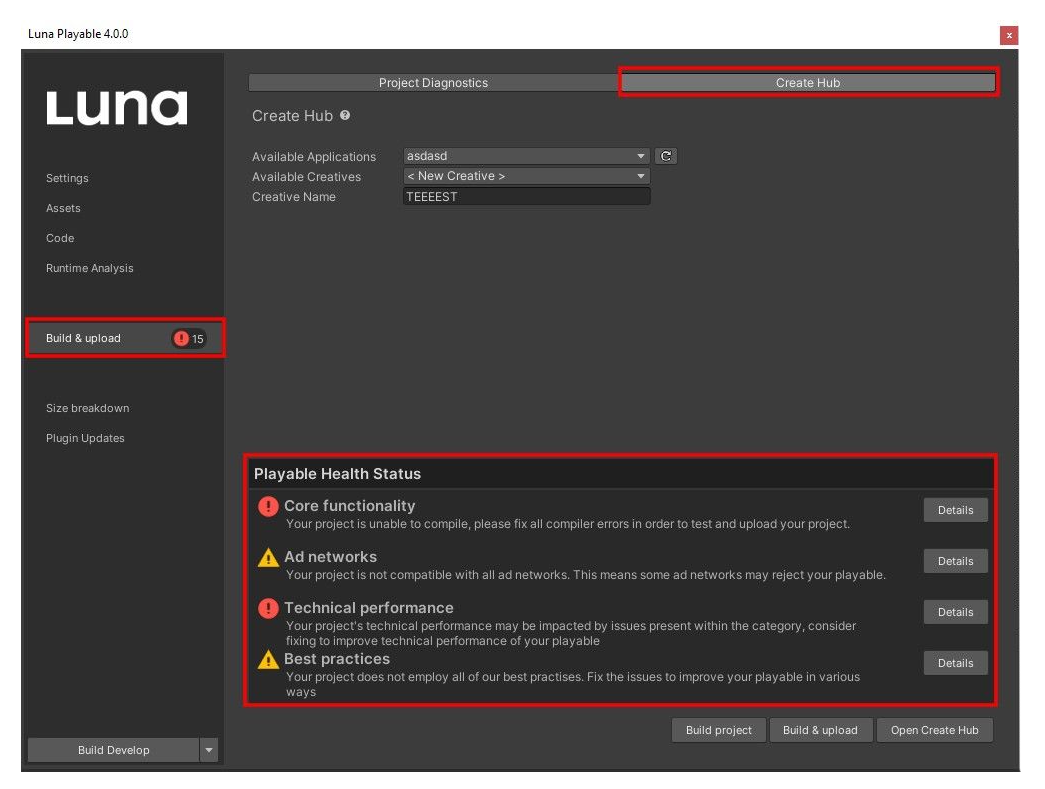The width and height of the screenshot is (1045, 789).
Task: Switch to the Create Hub tab
Action: (x=808, y=83)
